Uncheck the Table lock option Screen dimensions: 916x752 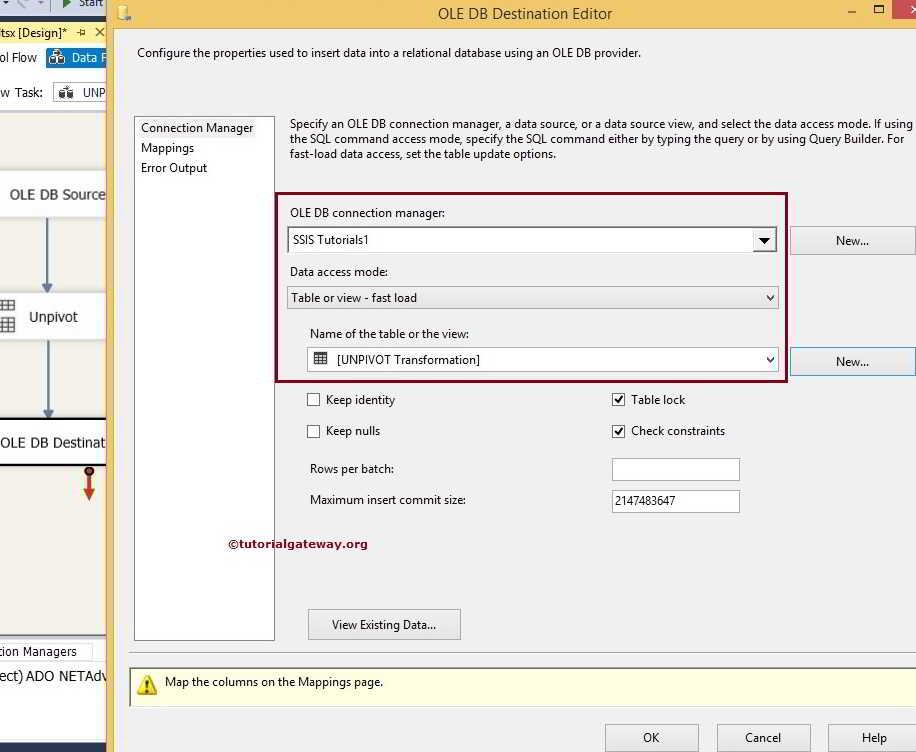point(619,400)
